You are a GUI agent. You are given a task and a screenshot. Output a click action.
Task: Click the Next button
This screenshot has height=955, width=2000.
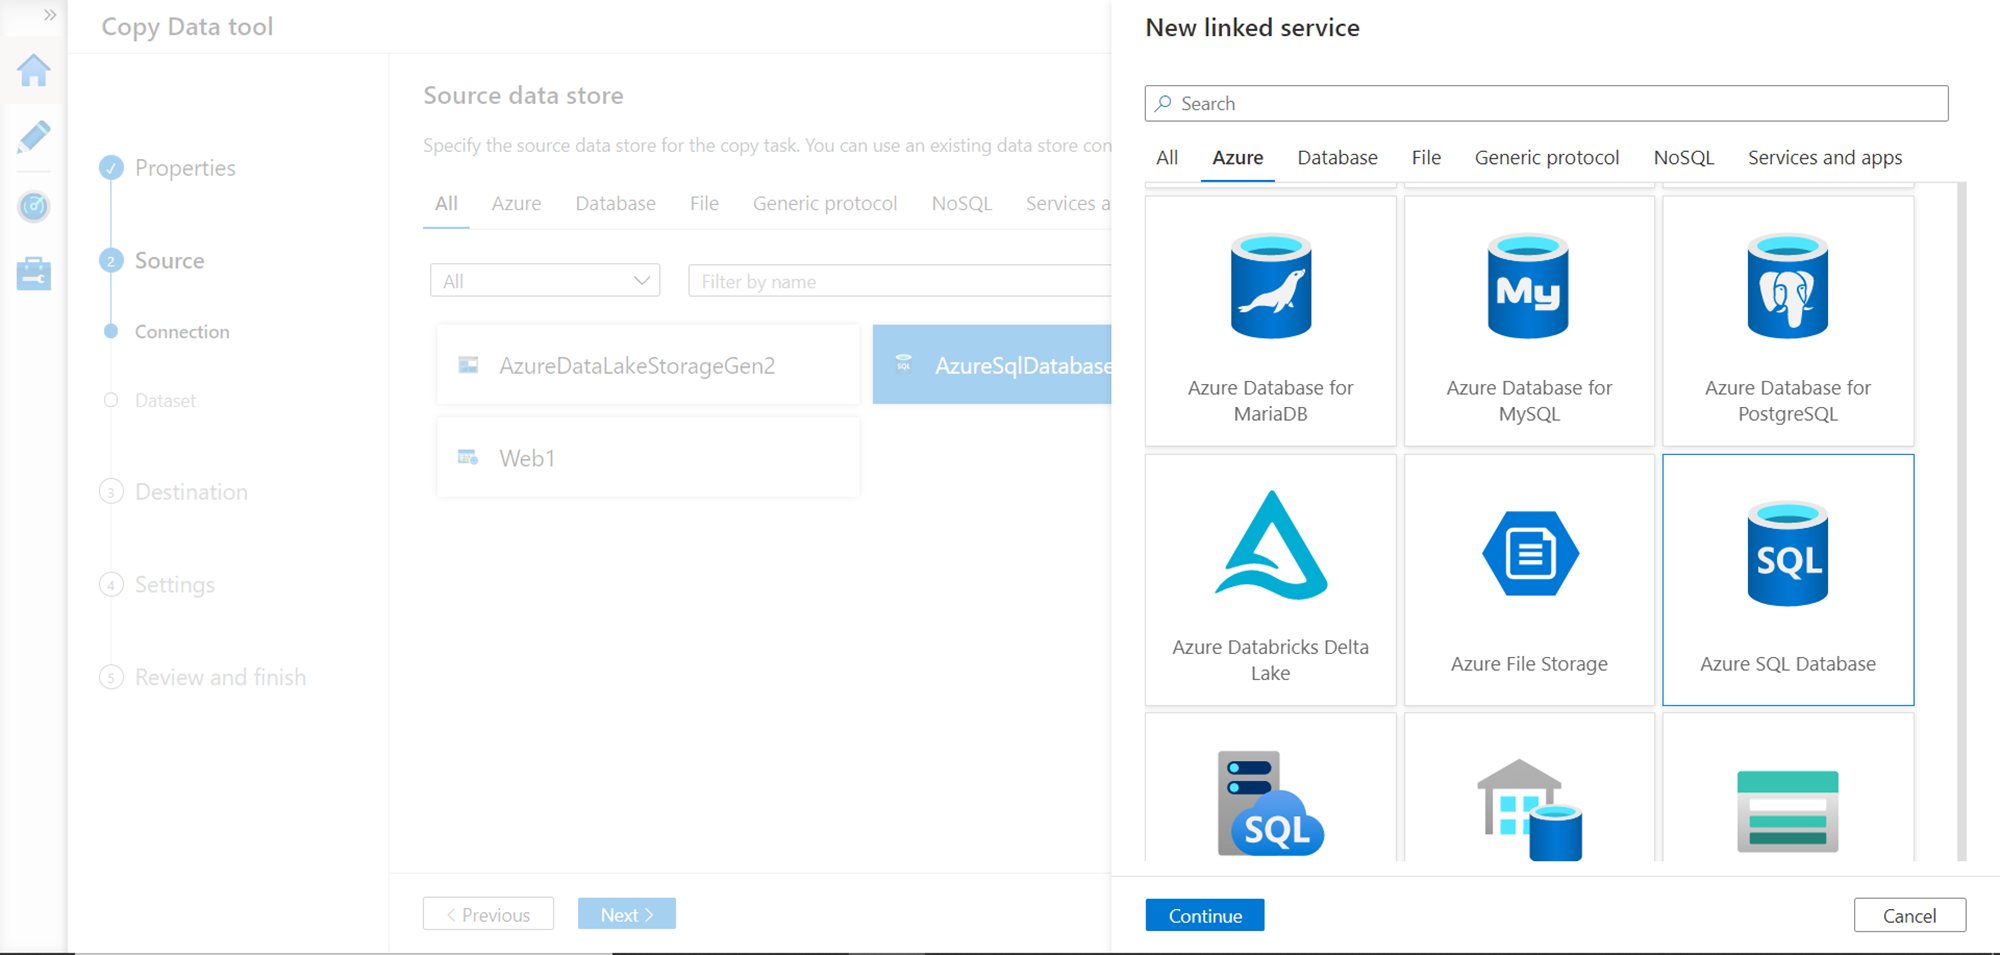point(627,914)
